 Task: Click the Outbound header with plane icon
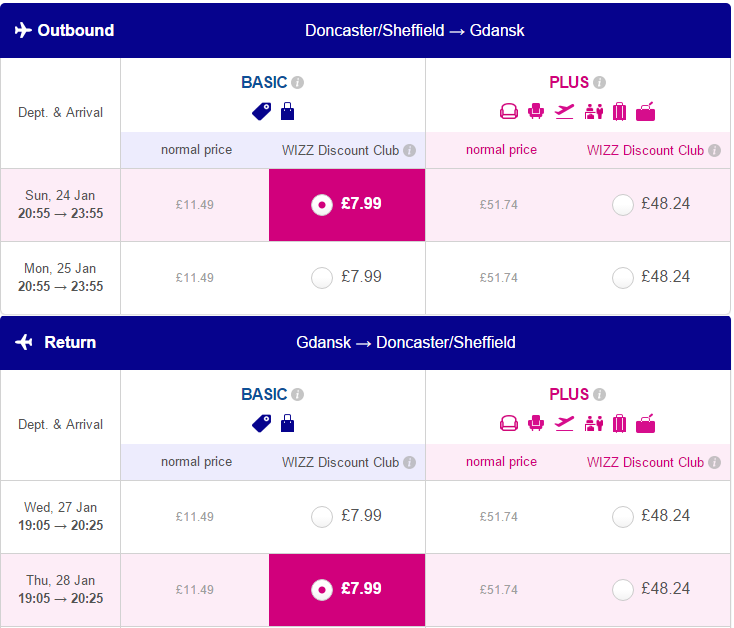[x=65, y=30]
